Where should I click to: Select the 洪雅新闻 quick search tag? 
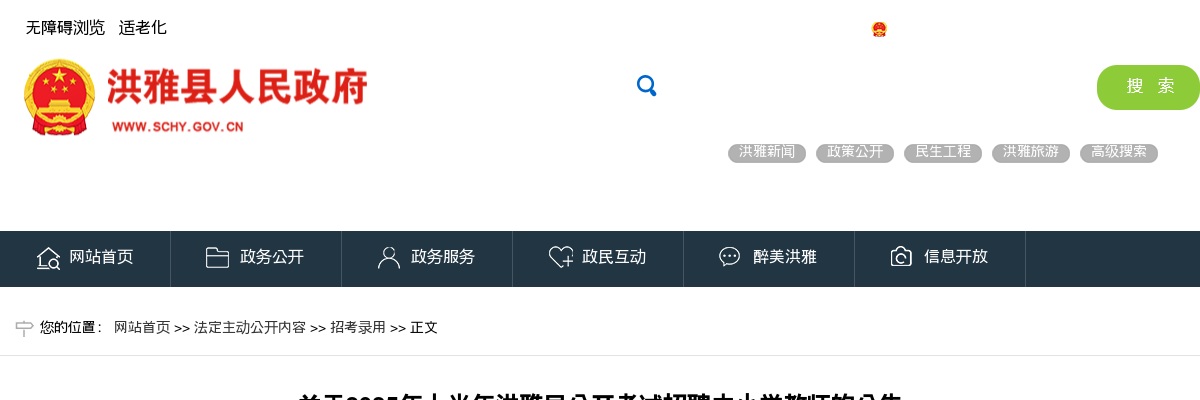click(767, 152)
